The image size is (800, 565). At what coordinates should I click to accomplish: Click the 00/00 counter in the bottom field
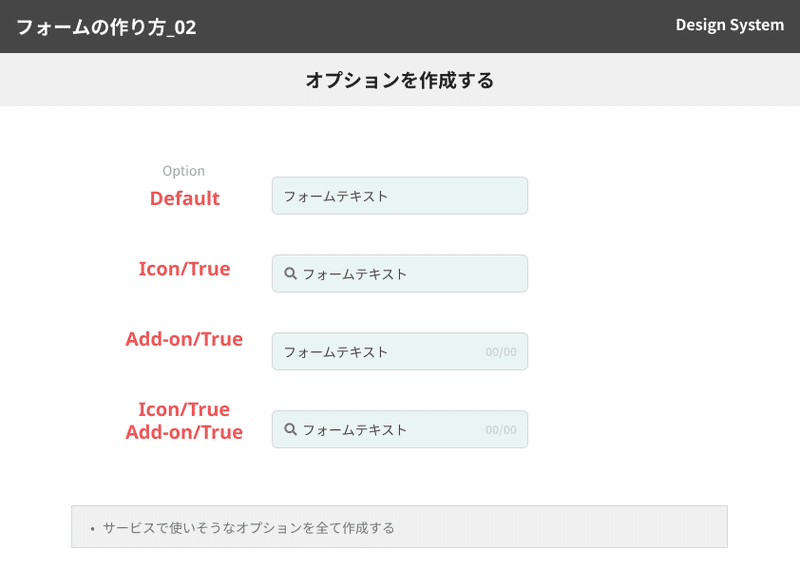501,430
